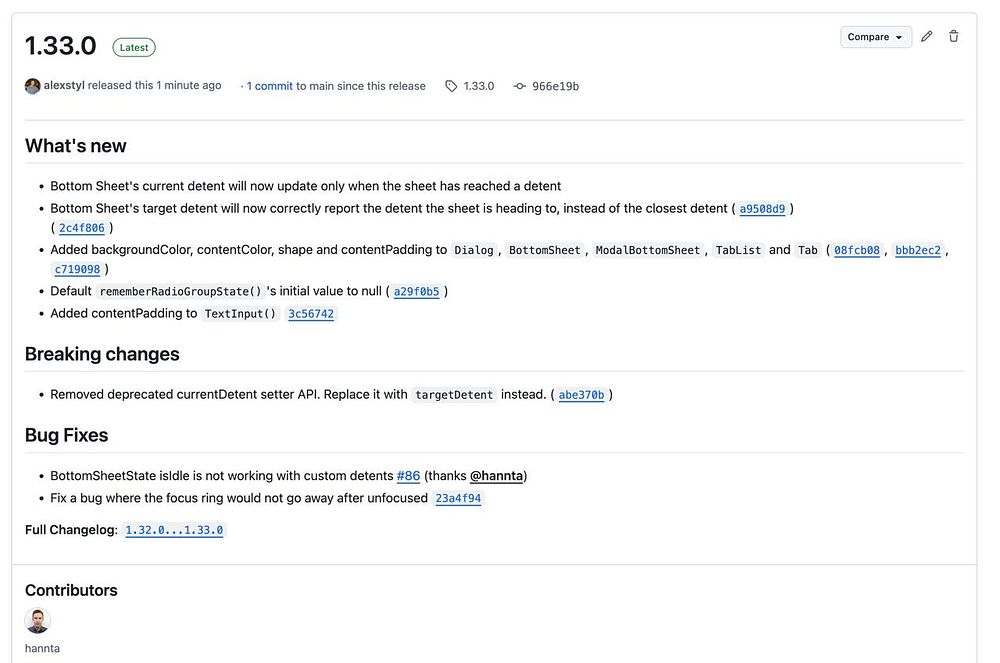Open commit 2c4f806
1000x663 pixels.
pos(81,228)
